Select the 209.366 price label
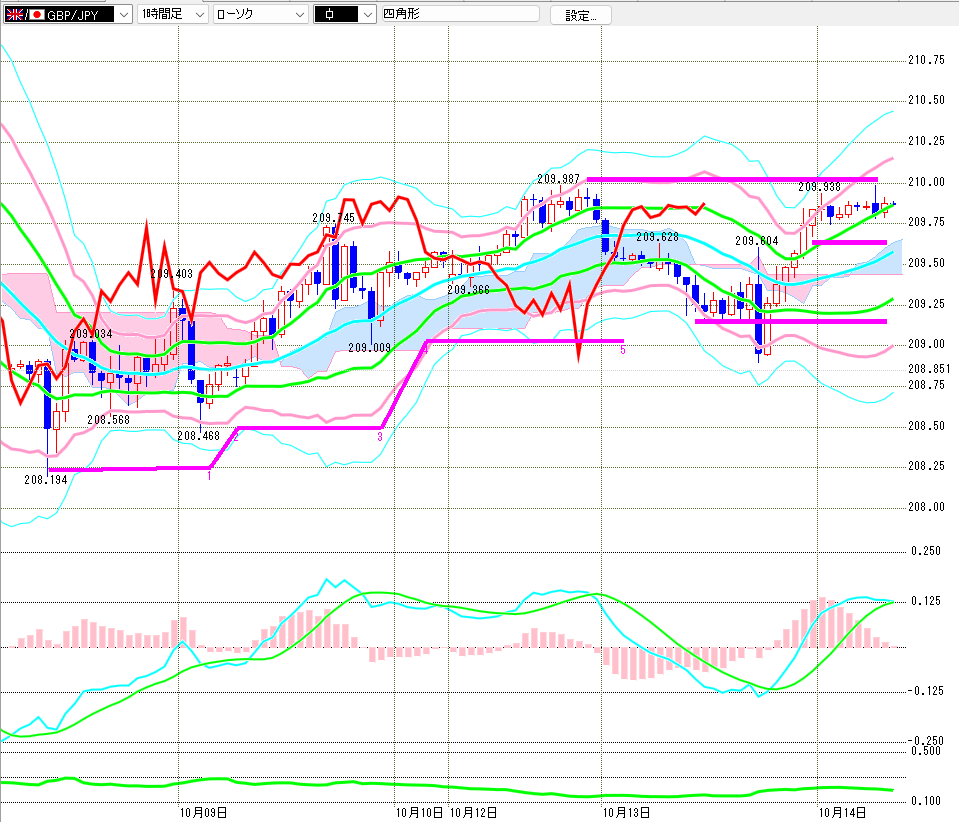The height and width of the screenshot is (822, 959). [468, 290]
